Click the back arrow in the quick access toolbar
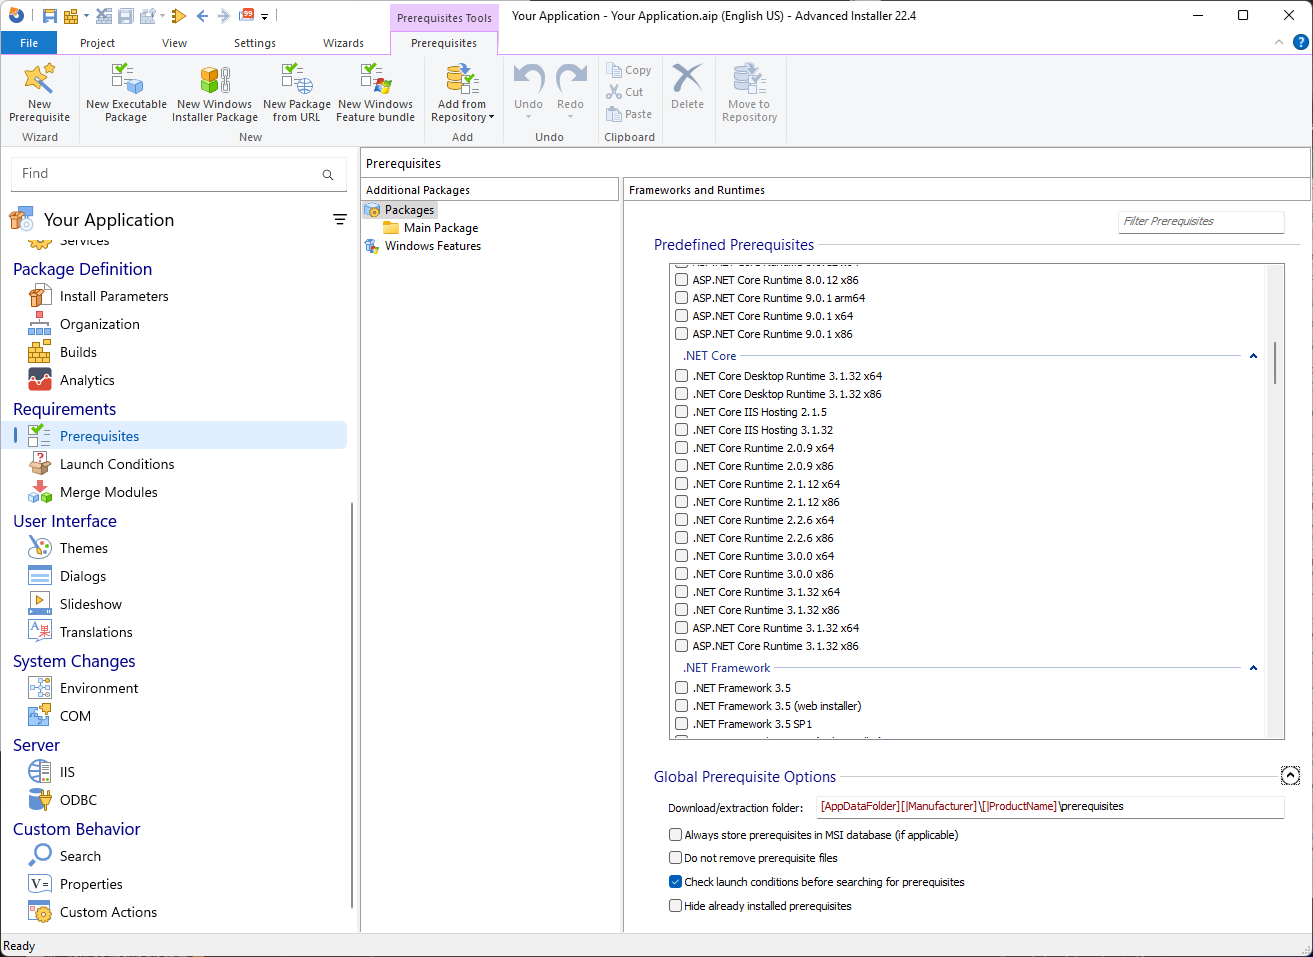This screenshot has height=957, width=1313. (x=203, y=15)
